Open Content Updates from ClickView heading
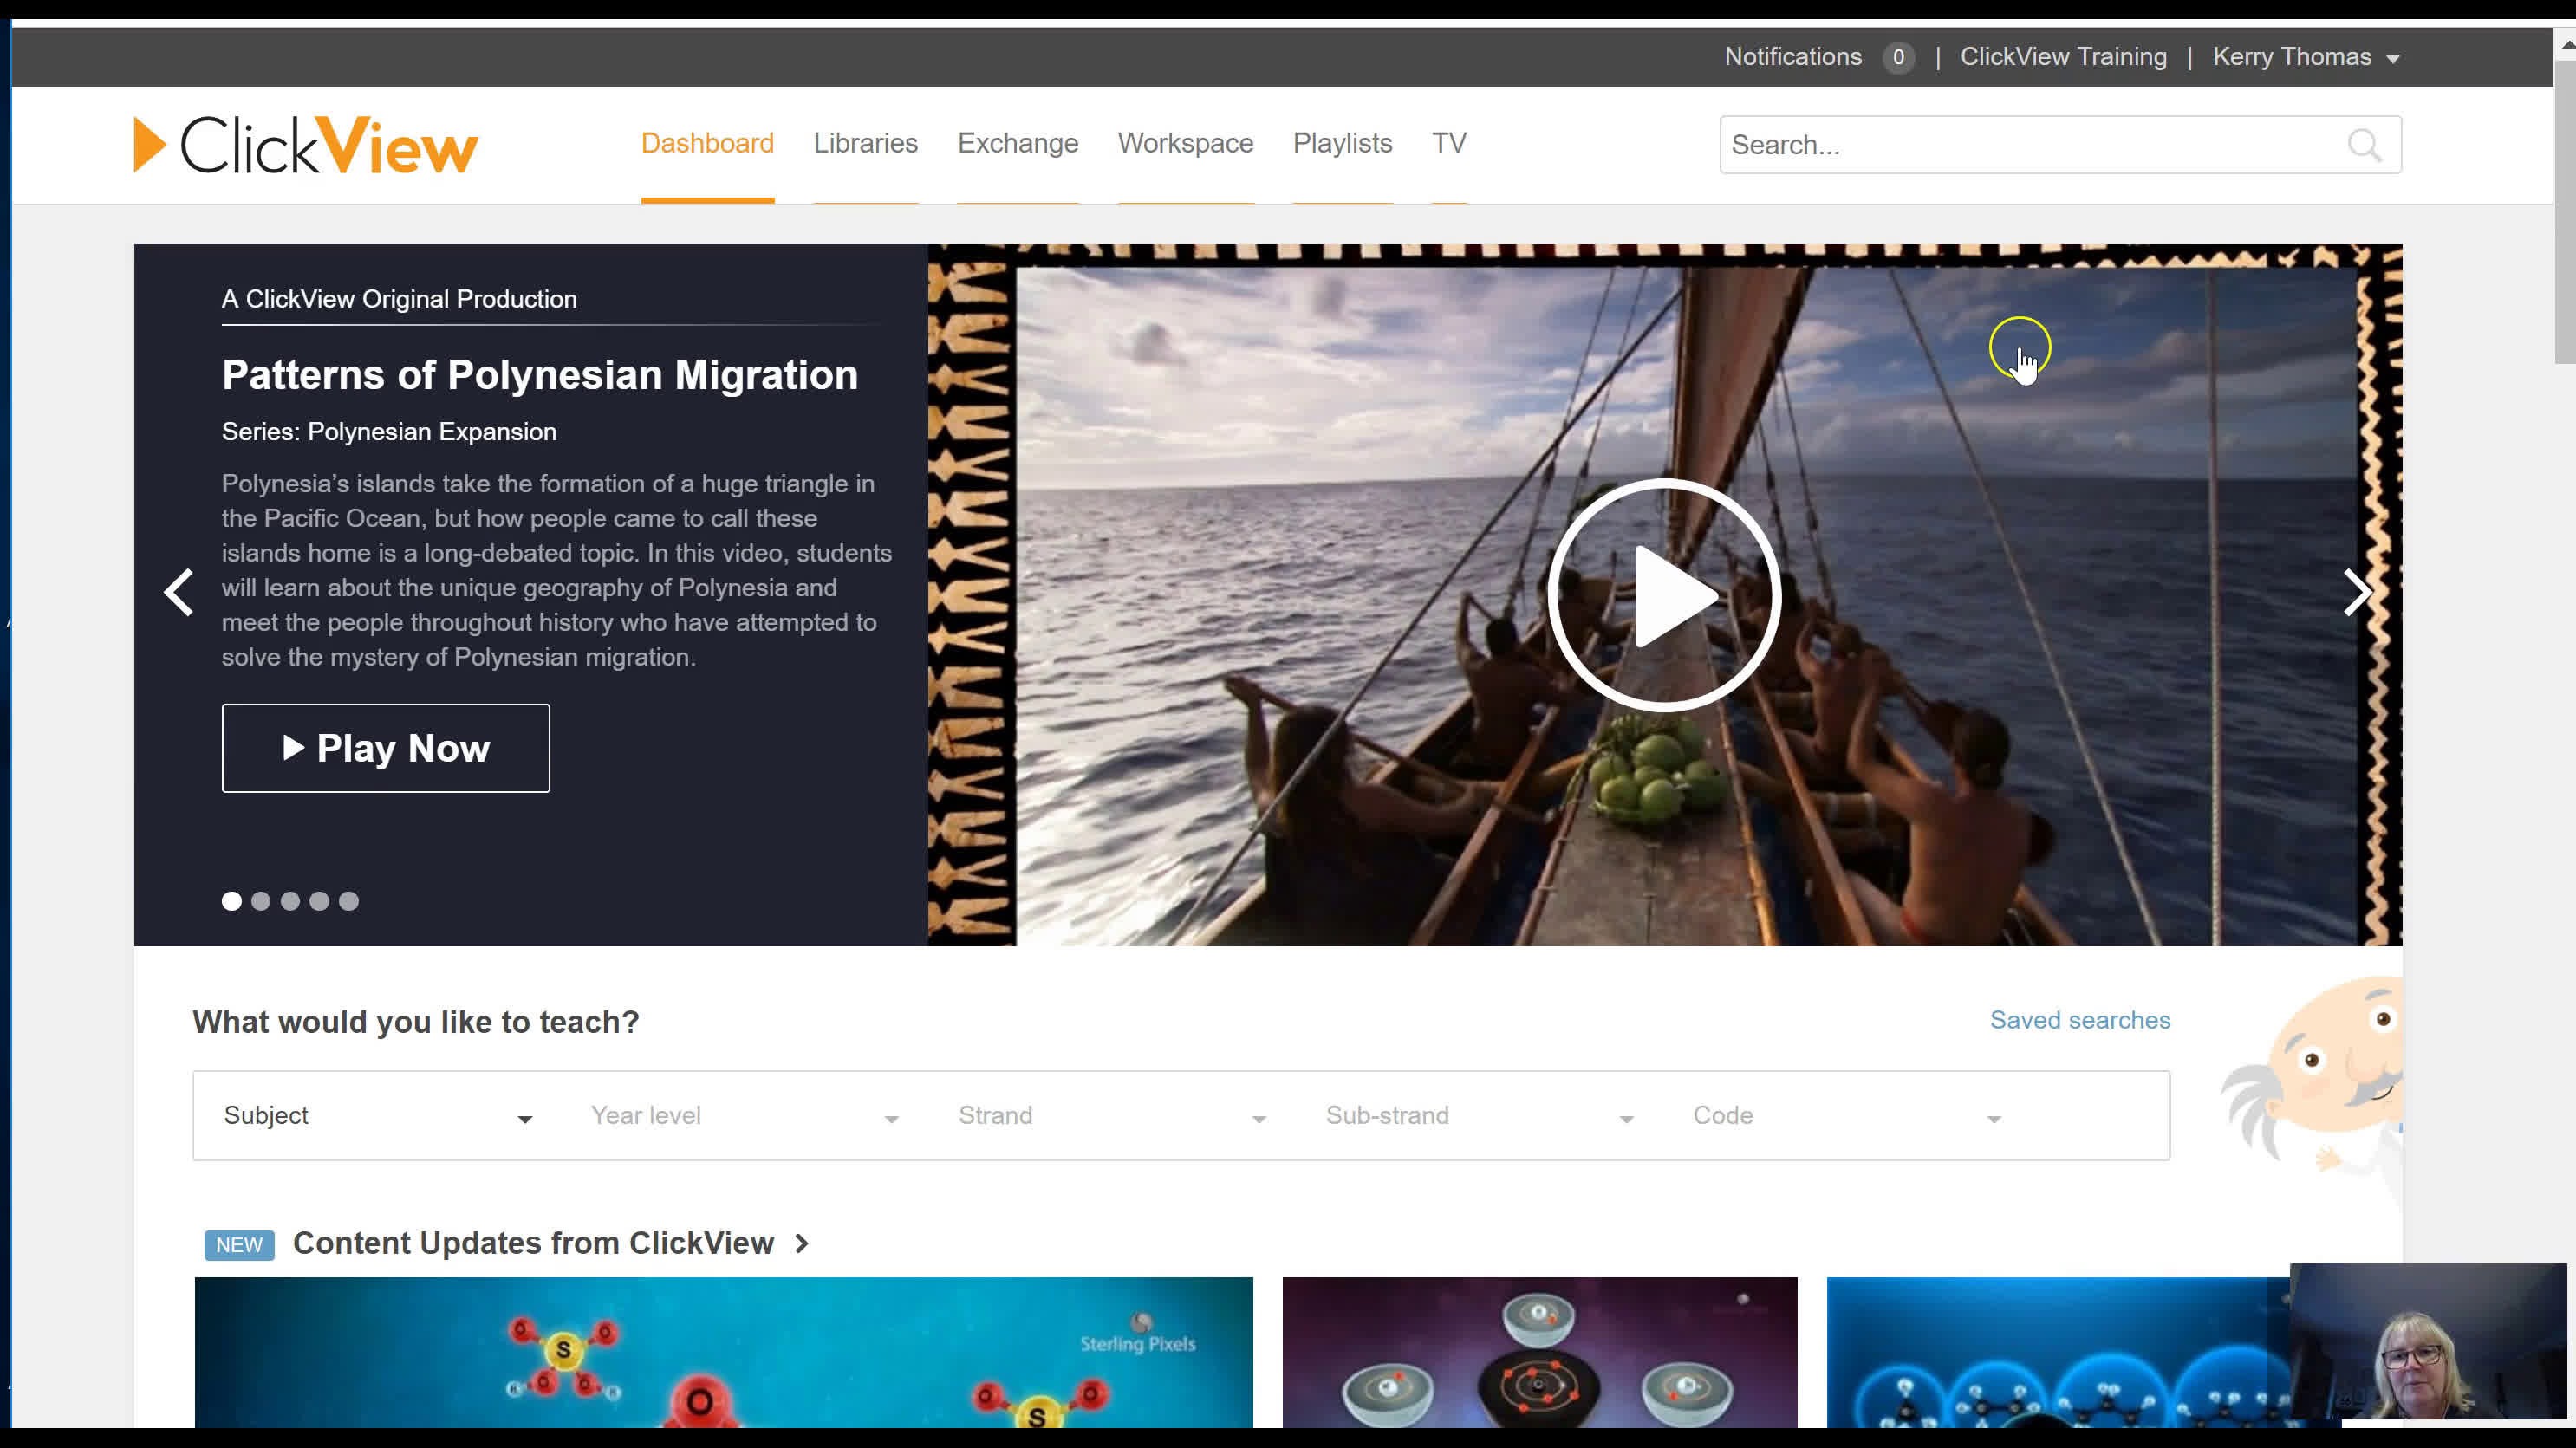This screenshot has height=1448, width=2576. [x=533, y=1243]
